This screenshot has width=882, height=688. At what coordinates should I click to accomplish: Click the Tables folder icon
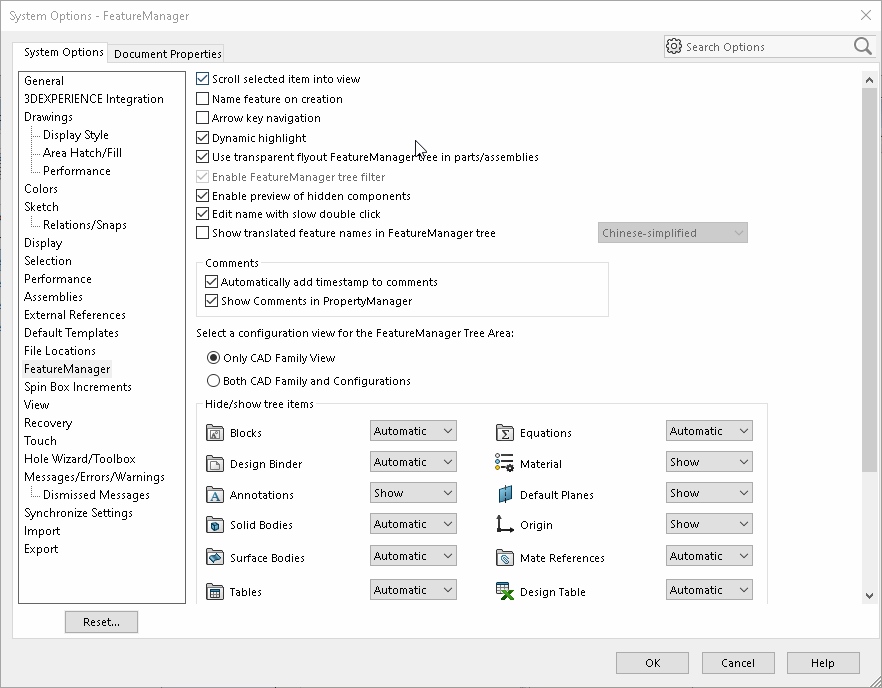point(215,591)
